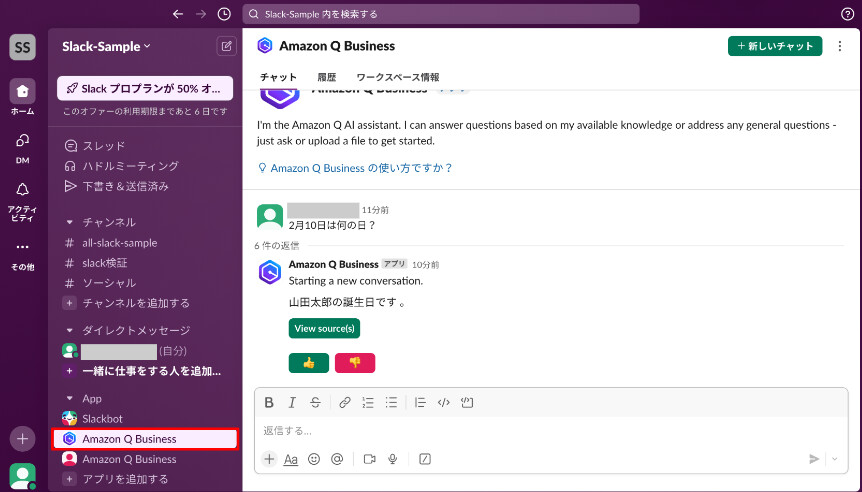Apply bold formatting
Screen dimensions: 862x492
pyautogui.click(x=269, y=402)
